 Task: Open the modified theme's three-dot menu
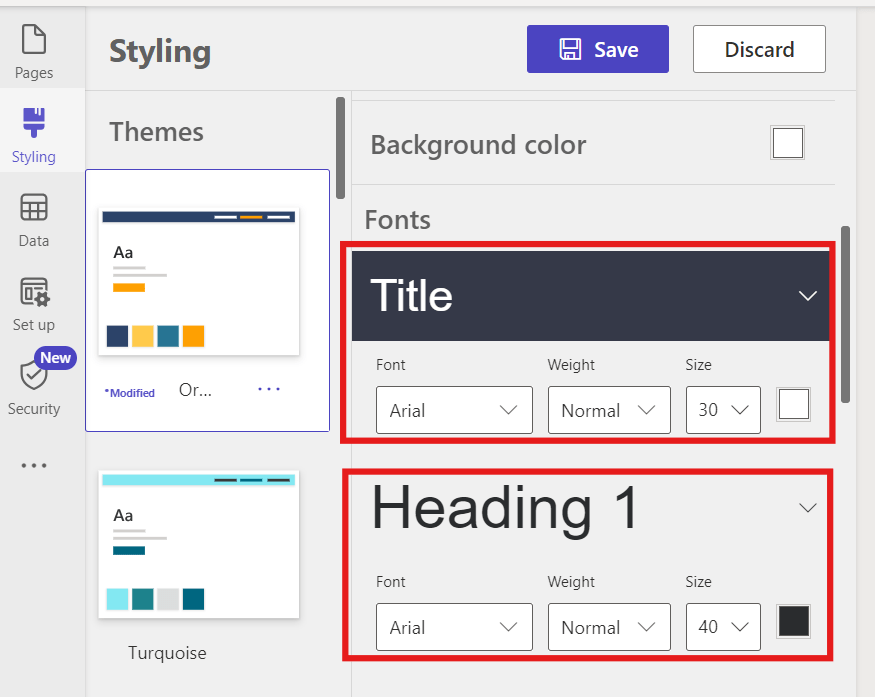[x=269, y=389]
